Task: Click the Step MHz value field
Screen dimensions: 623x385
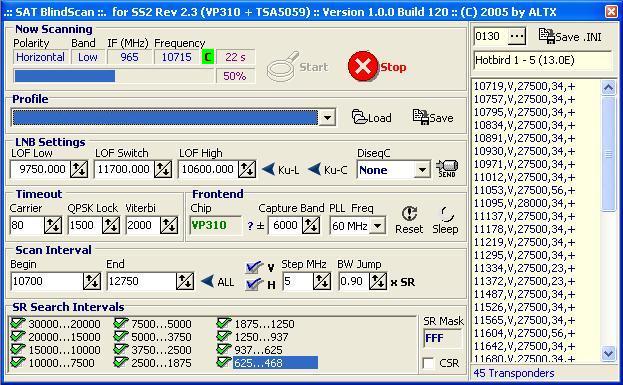Action: [x=298, y=281]
